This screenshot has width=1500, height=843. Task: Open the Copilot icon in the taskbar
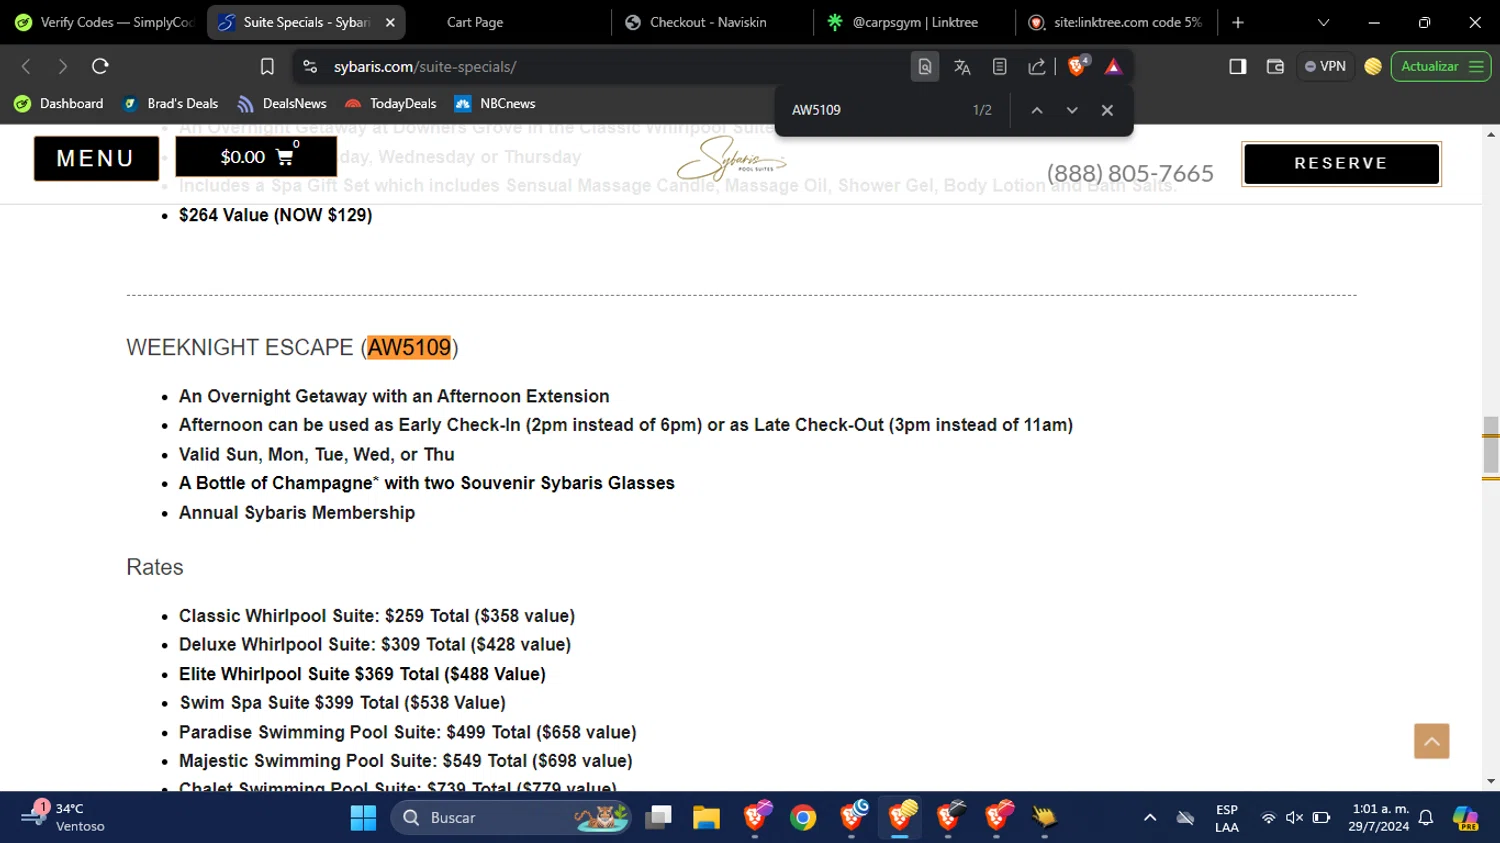pyautogui.click(x=1466, y=818)
